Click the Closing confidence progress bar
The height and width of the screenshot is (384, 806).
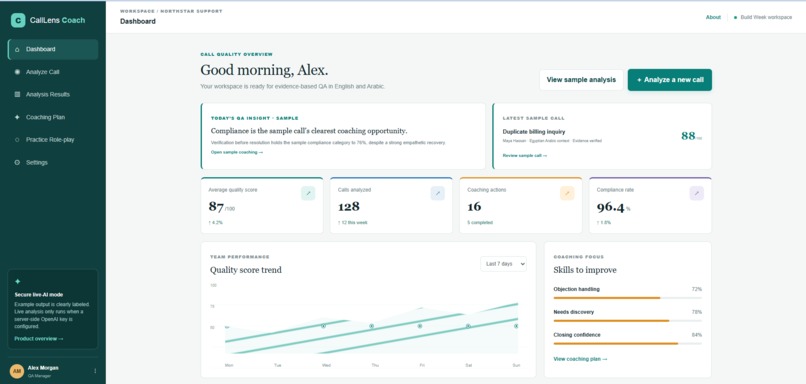(x=628, y=343)
